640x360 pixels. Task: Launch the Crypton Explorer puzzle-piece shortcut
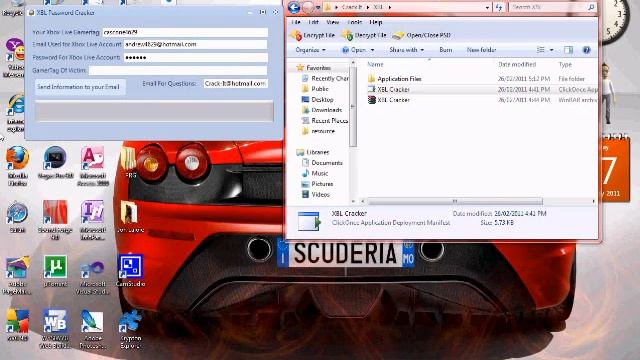click(x=131, y=329)
